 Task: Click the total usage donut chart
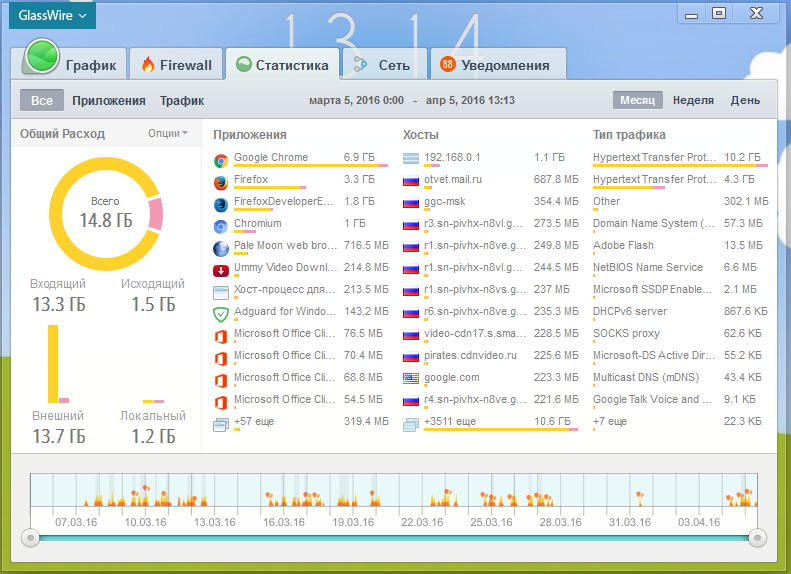click(x=106, y=214)
